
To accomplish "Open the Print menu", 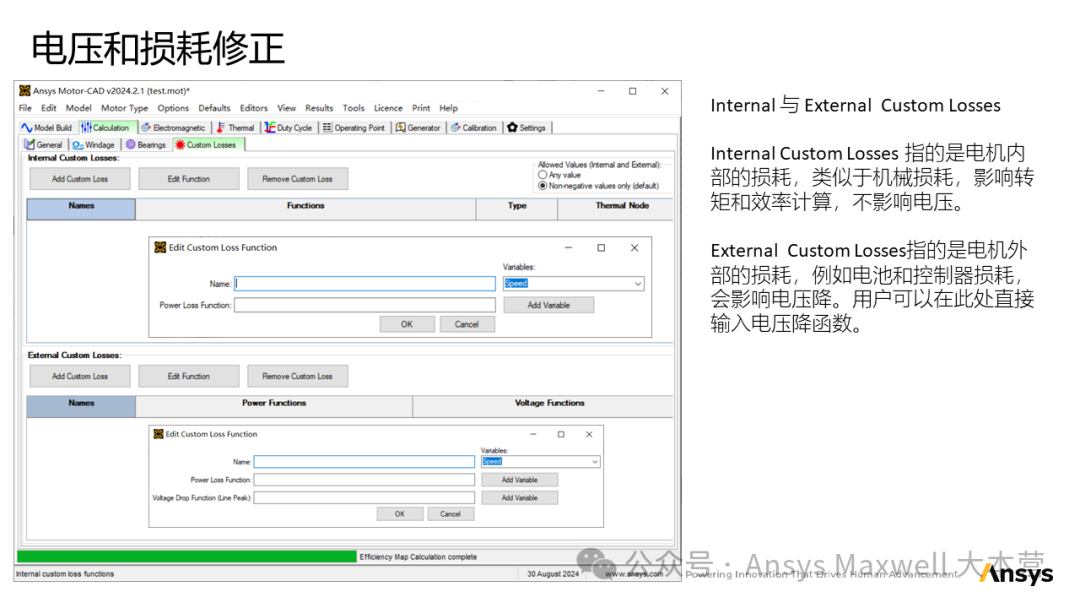I will click(421, 108).
